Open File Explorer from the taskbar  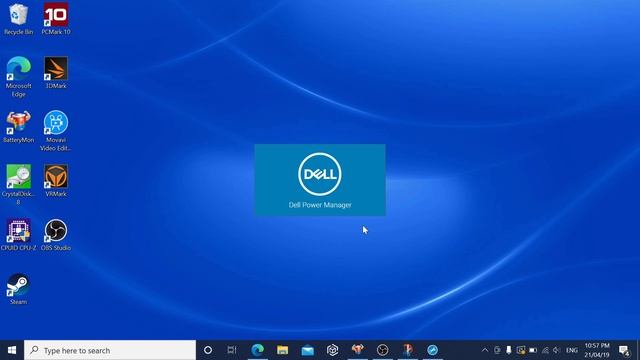(282, 350)
